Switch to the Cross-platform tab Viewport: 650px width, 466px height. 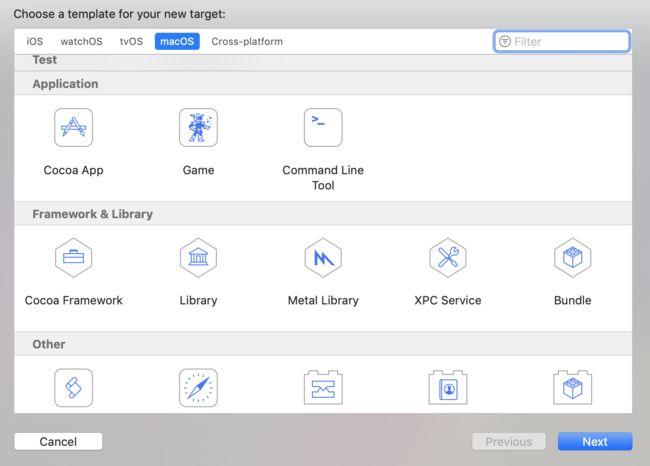coord(247,41)
